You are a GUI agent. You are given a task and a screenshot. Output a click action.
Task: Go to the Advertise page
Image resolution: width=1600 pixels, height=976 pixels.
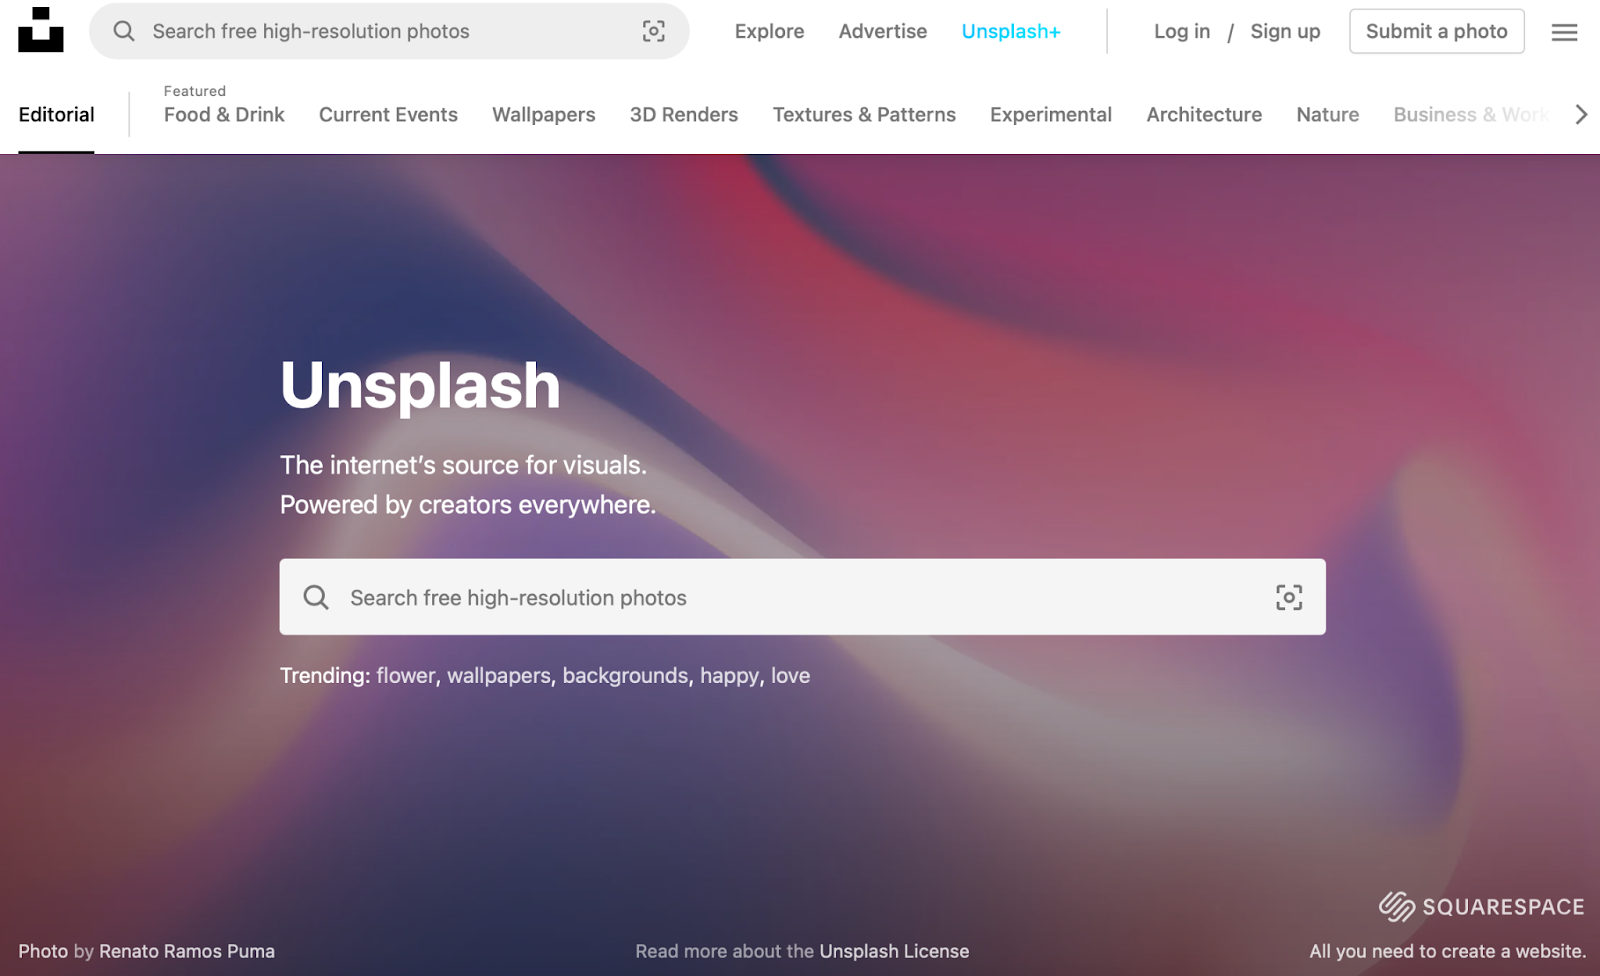click(x=883, y=32)
